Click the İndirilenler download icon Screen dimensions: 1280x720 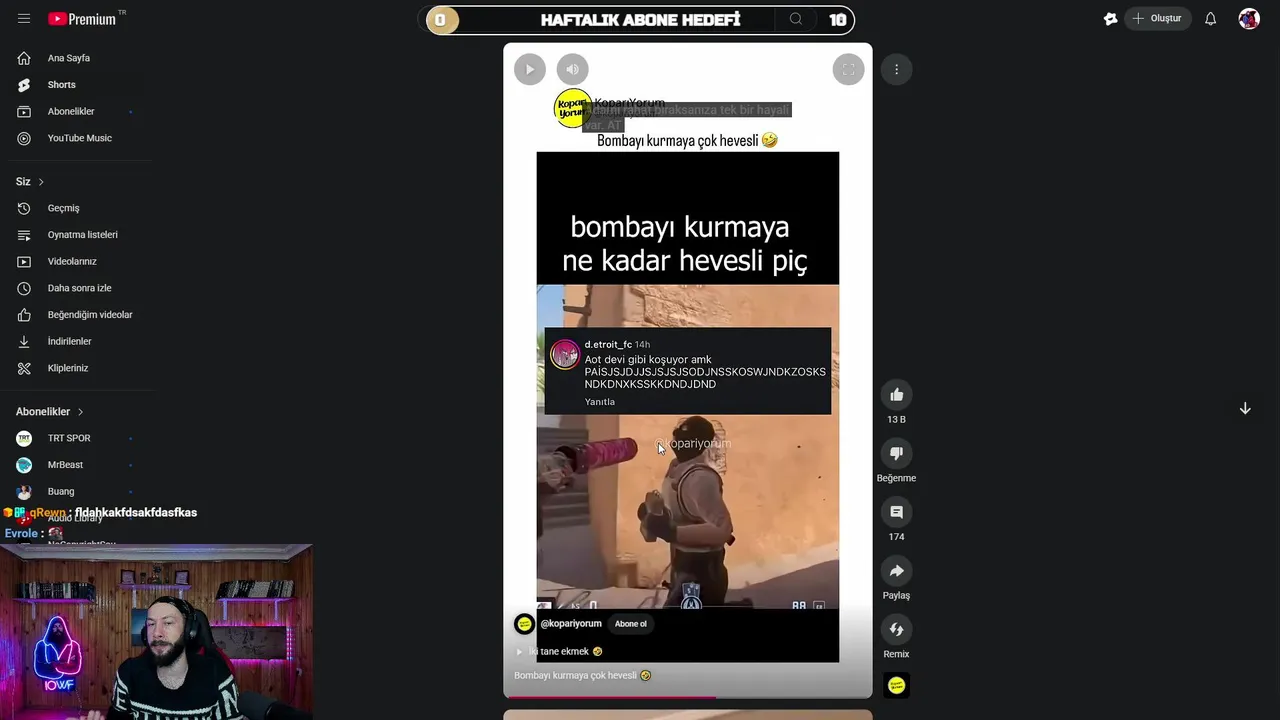[x=24, y=341]
